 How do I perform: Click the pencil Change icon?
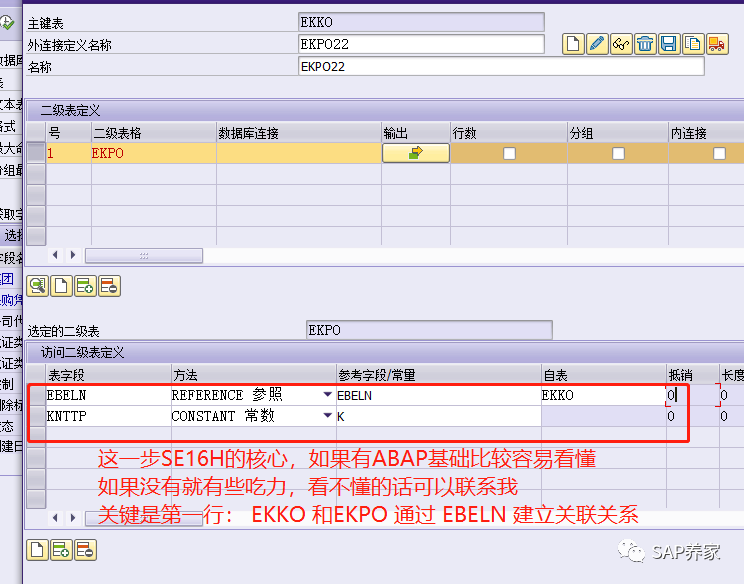(597, 45)
